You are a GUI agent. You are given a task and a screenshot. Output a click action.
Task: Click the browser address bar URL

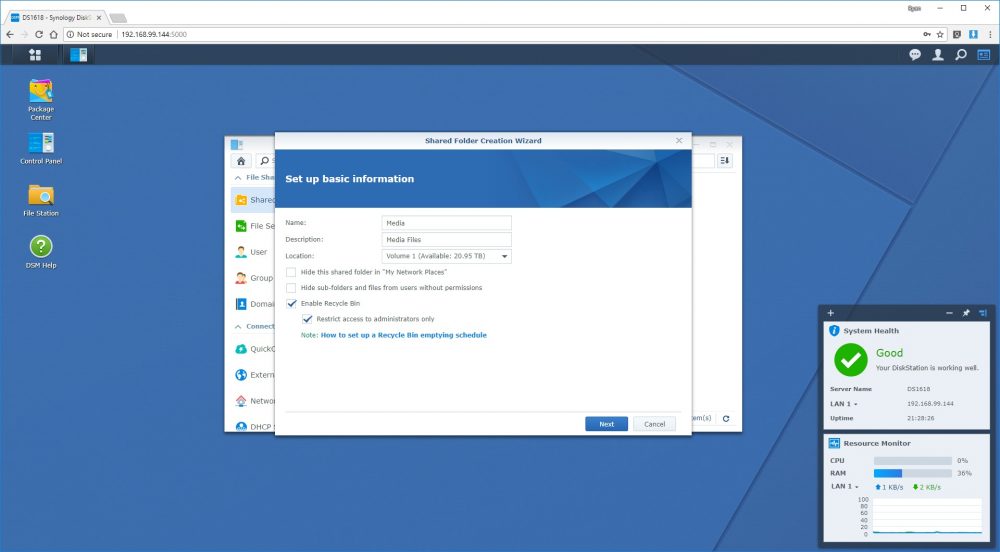pyautogui.click(x=154, y=34)
